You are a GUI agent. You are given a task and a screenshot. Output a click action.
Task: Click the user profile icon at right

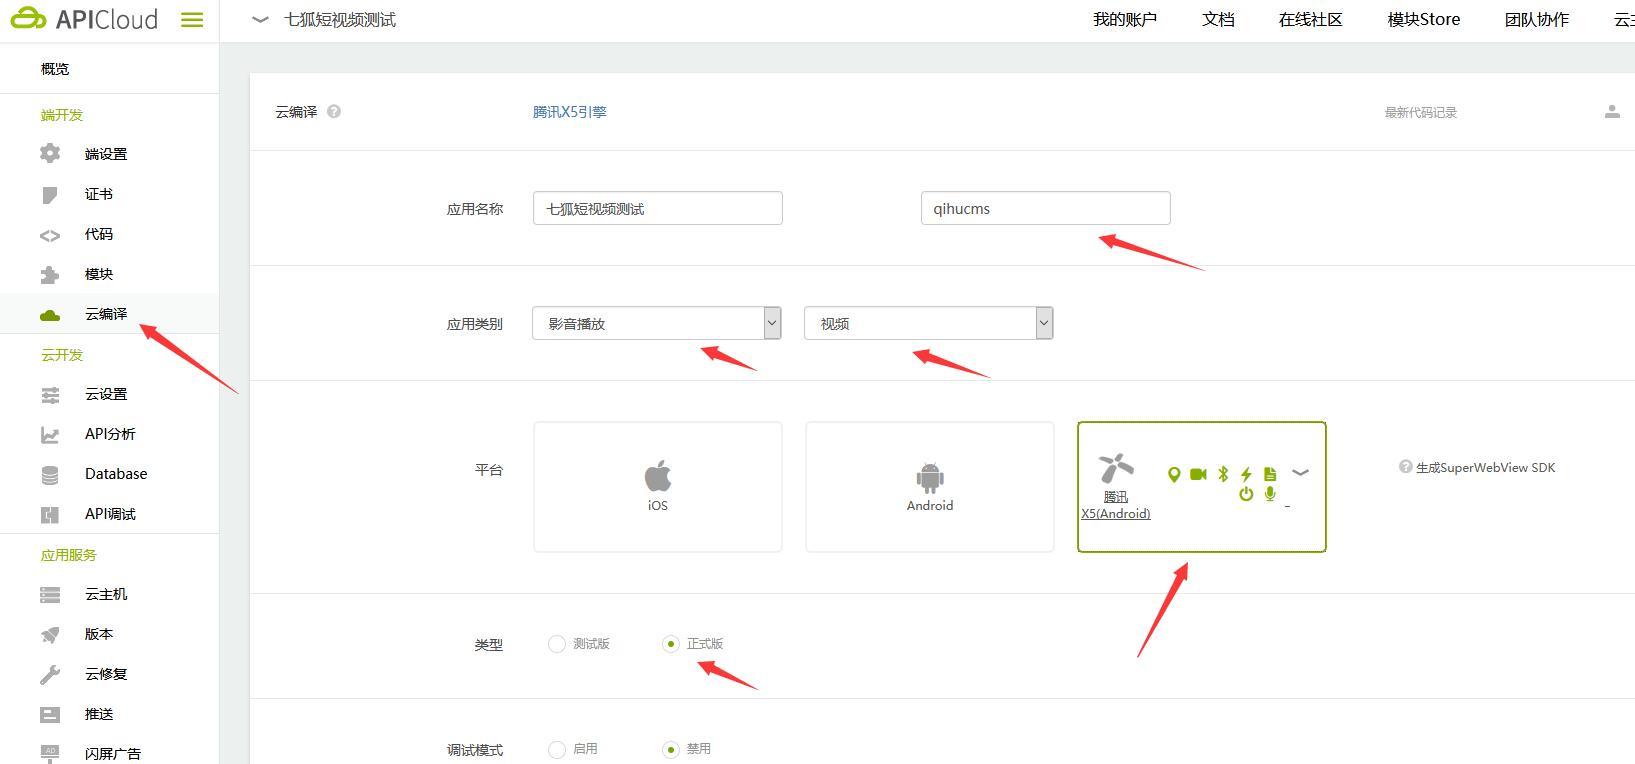1612,112
